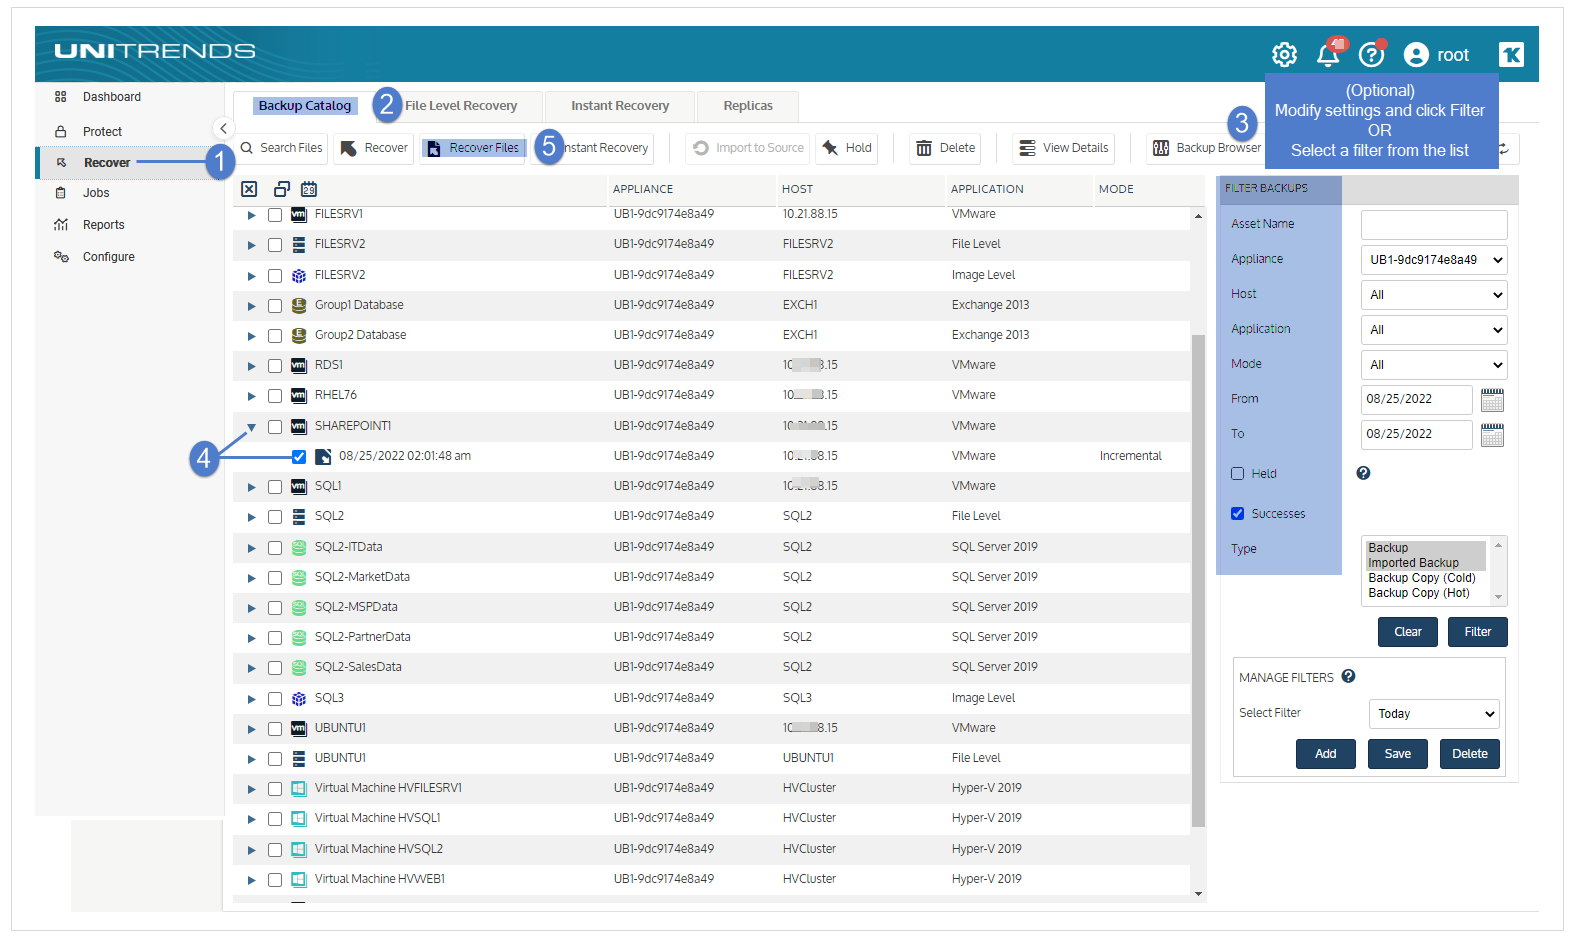Collapse the left navigation sidebar arrow
Screen dimensions: 1589x949
click(223, 128)
